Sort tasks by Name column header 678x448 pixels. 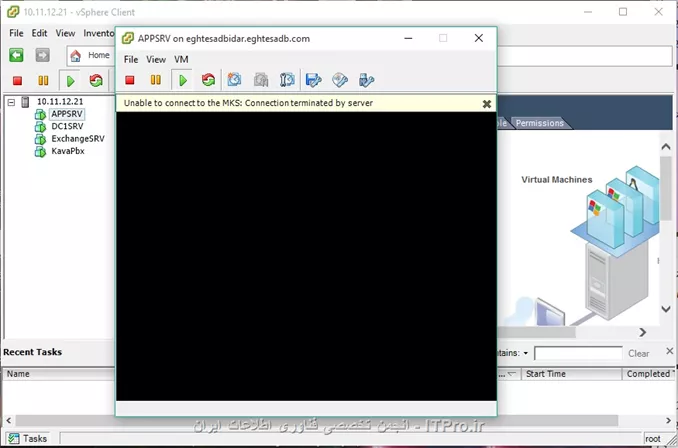59,374
